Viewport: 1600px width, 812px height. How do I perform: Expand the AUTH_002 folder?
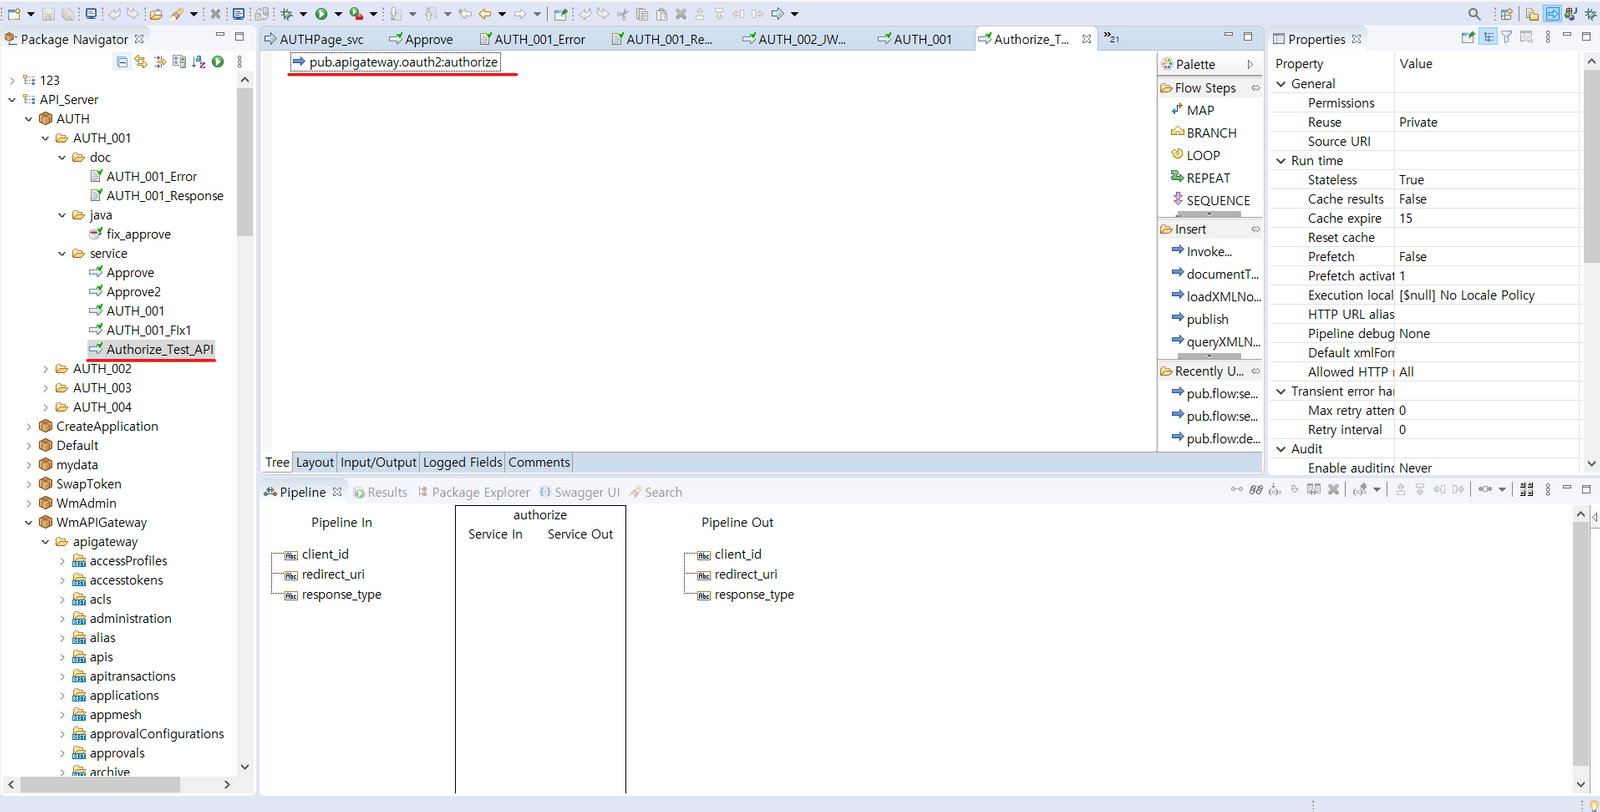(x=46, y=369)
